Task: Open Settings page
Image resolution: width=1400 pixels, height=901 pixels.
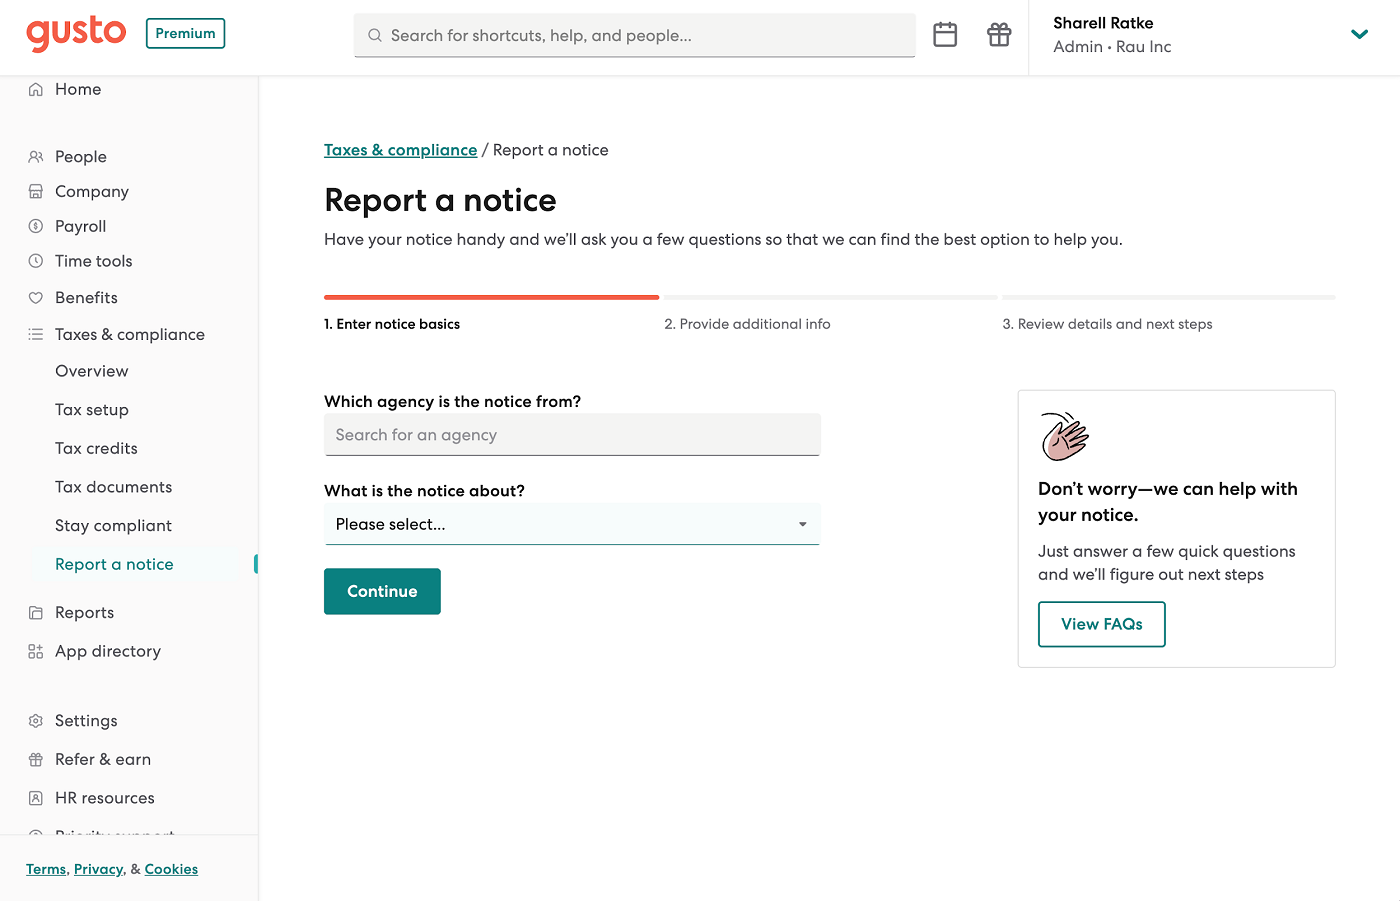Action: pos(86,721)
